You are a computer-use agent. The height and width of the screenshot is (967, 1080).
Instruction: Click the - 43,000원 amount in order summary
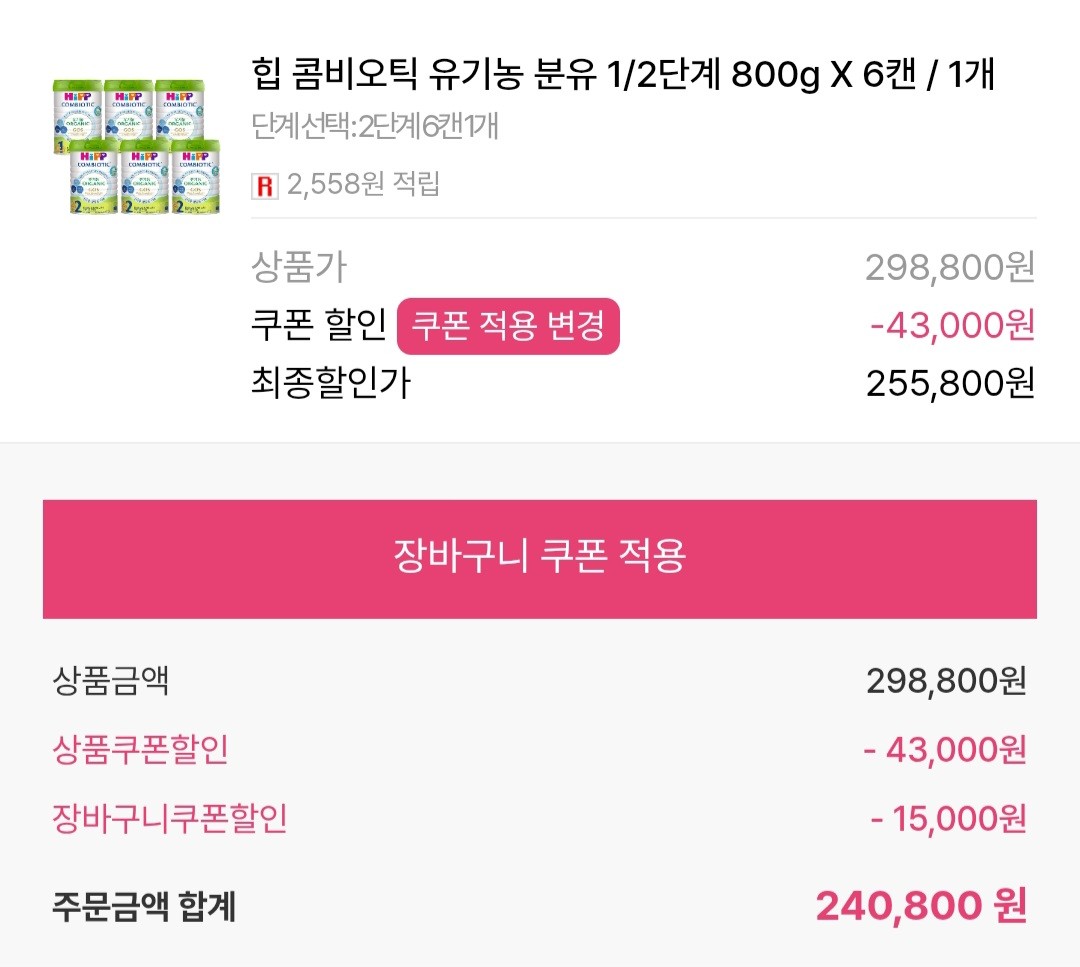(x=944, y=749)
